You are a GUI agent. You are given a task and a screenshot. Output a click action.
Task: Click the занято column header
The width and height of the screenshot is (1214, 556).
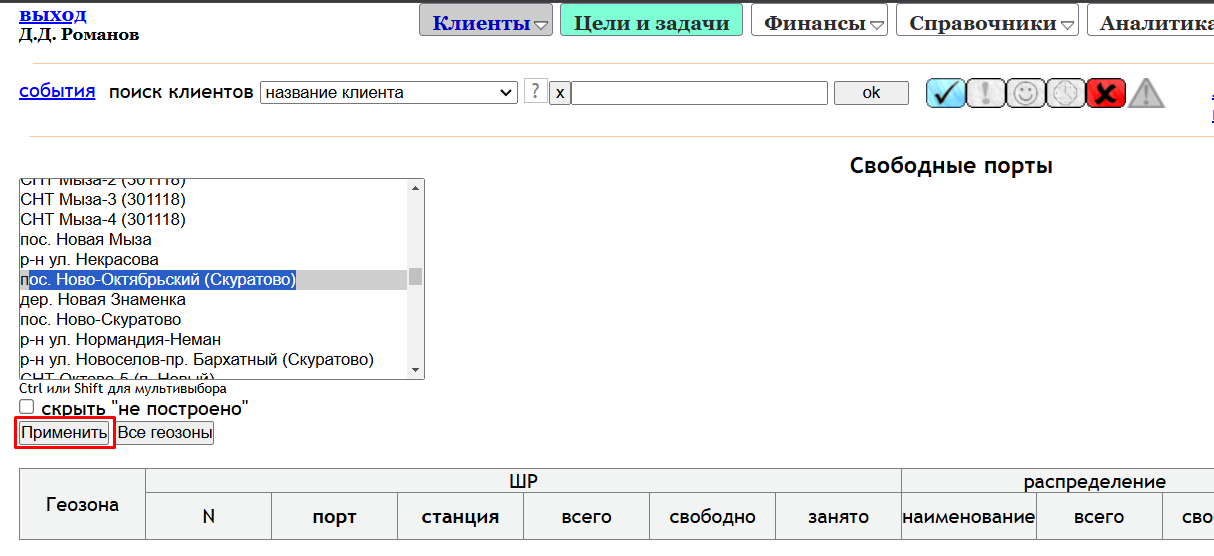(x=838, y=517)
